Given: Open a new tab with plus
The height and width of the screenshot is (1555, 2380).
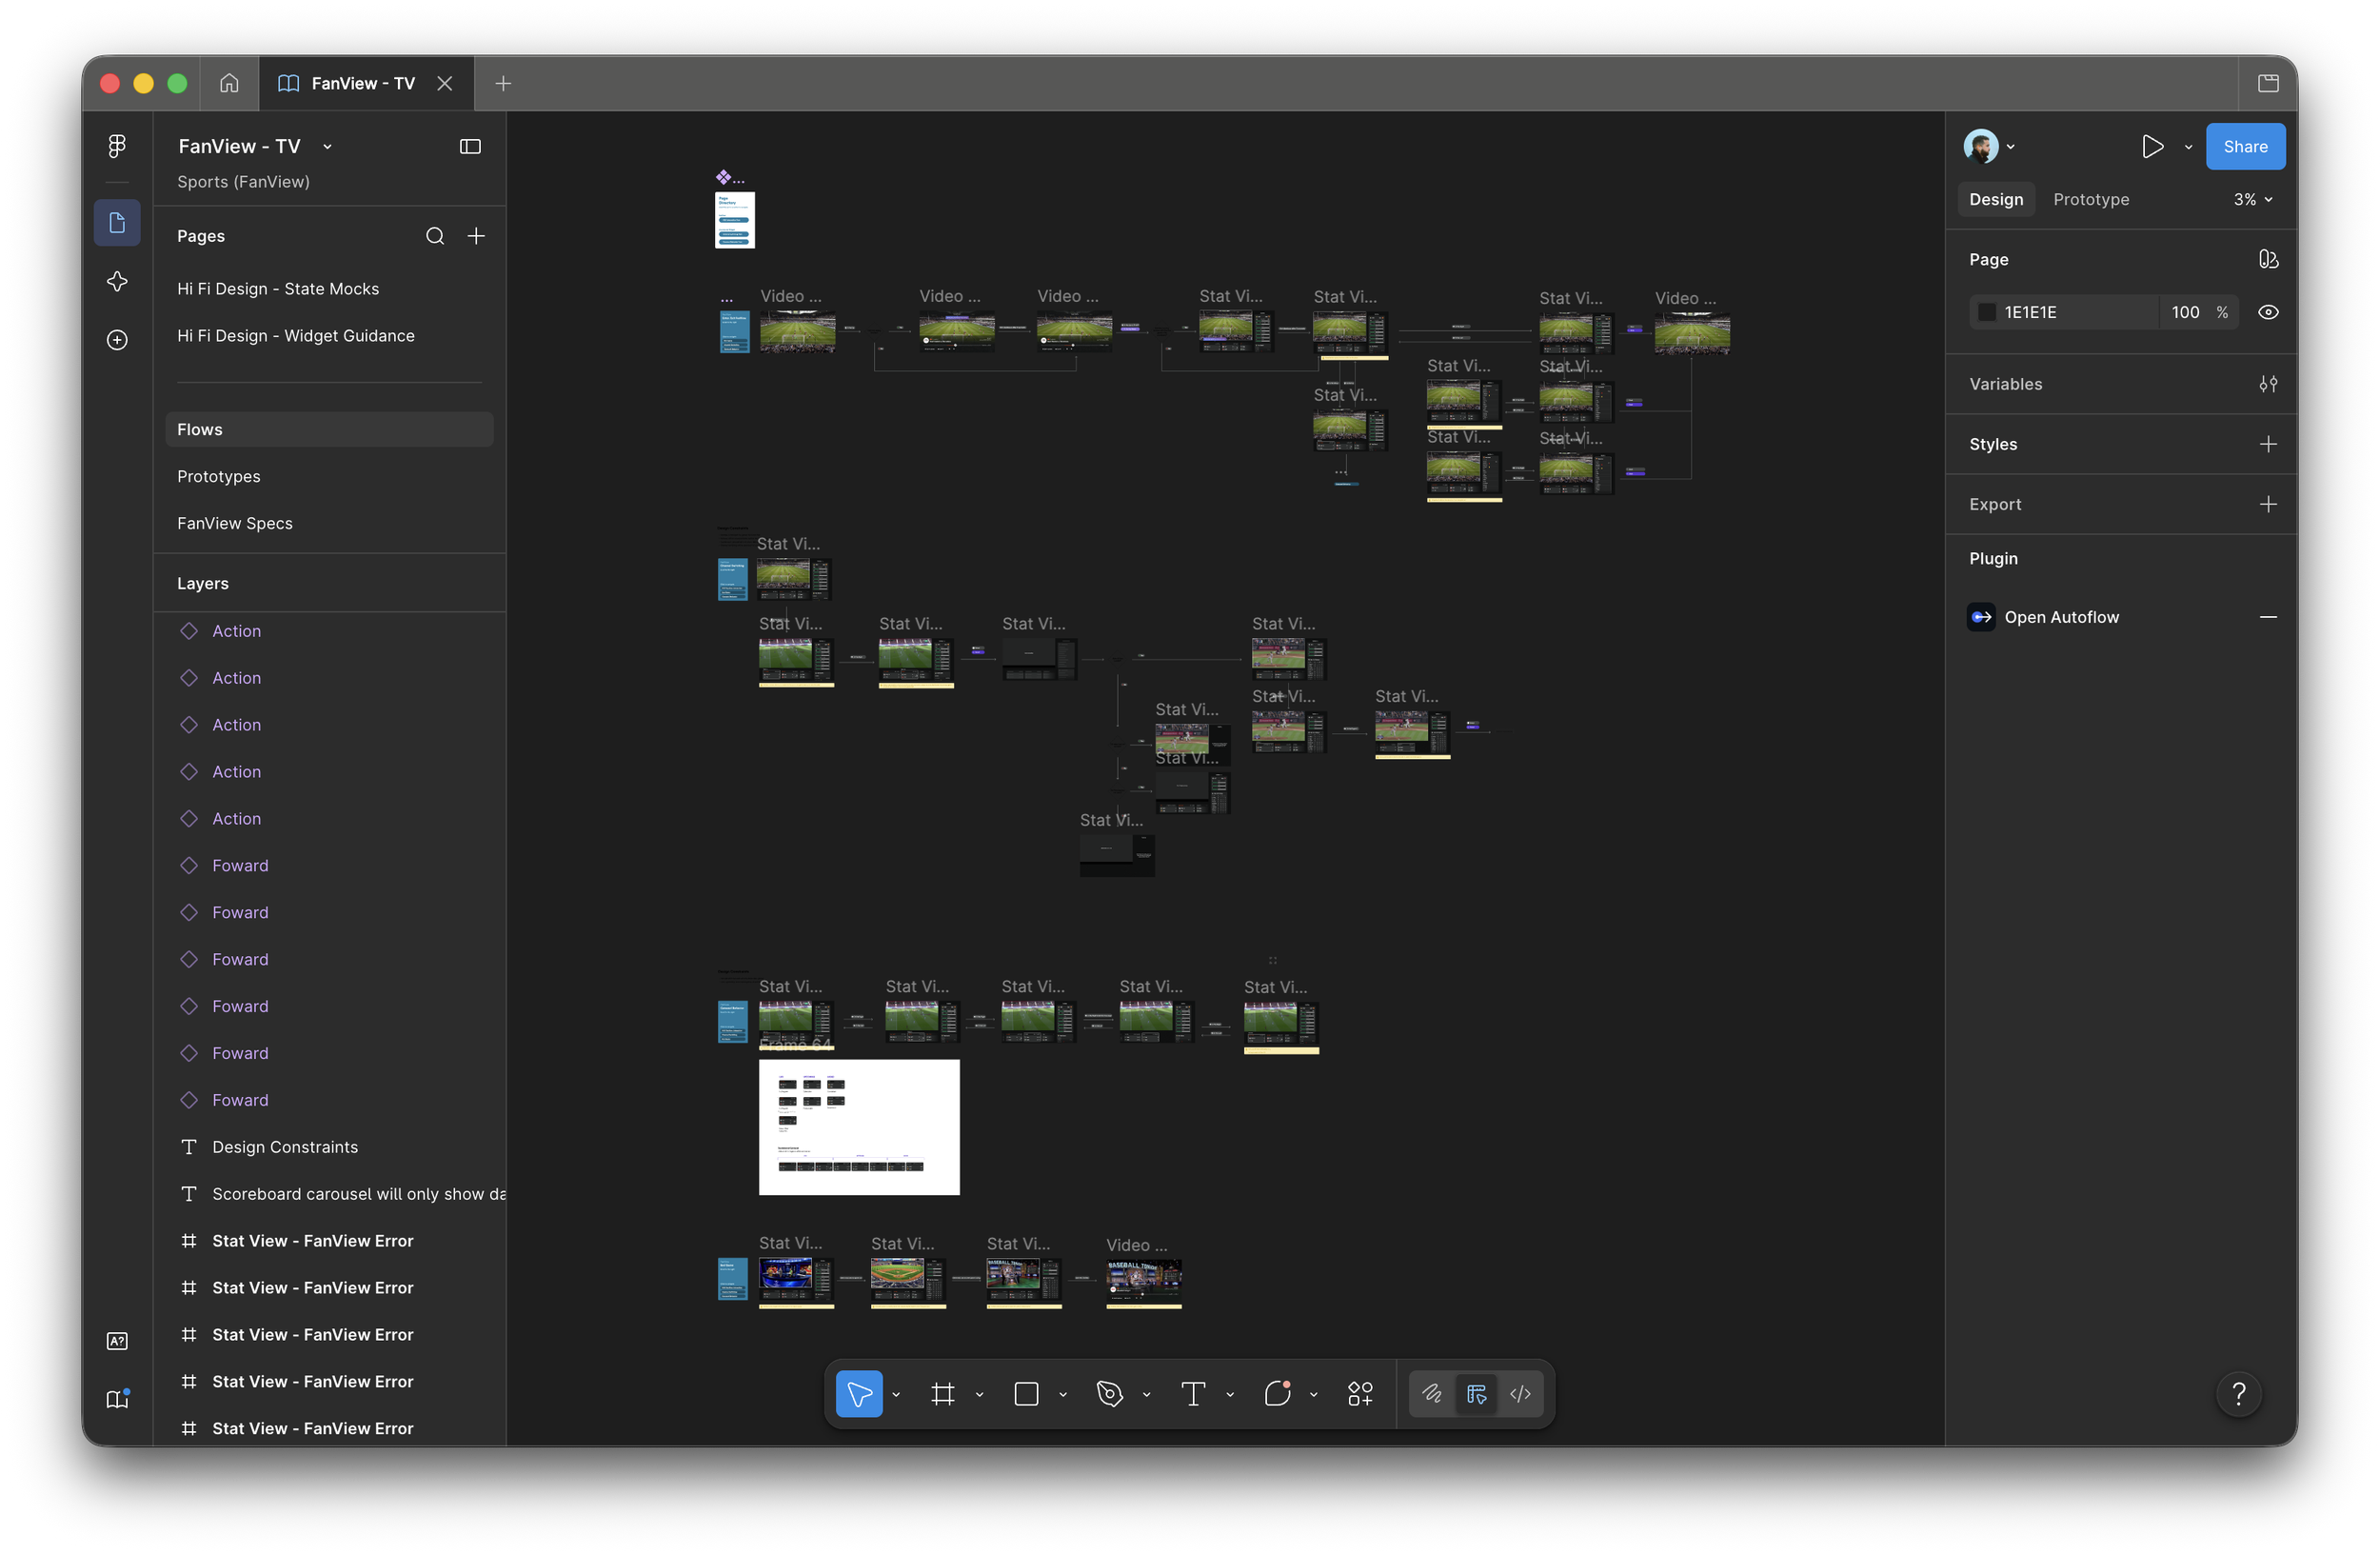Looking at the screenshot, I should [503, 84].
